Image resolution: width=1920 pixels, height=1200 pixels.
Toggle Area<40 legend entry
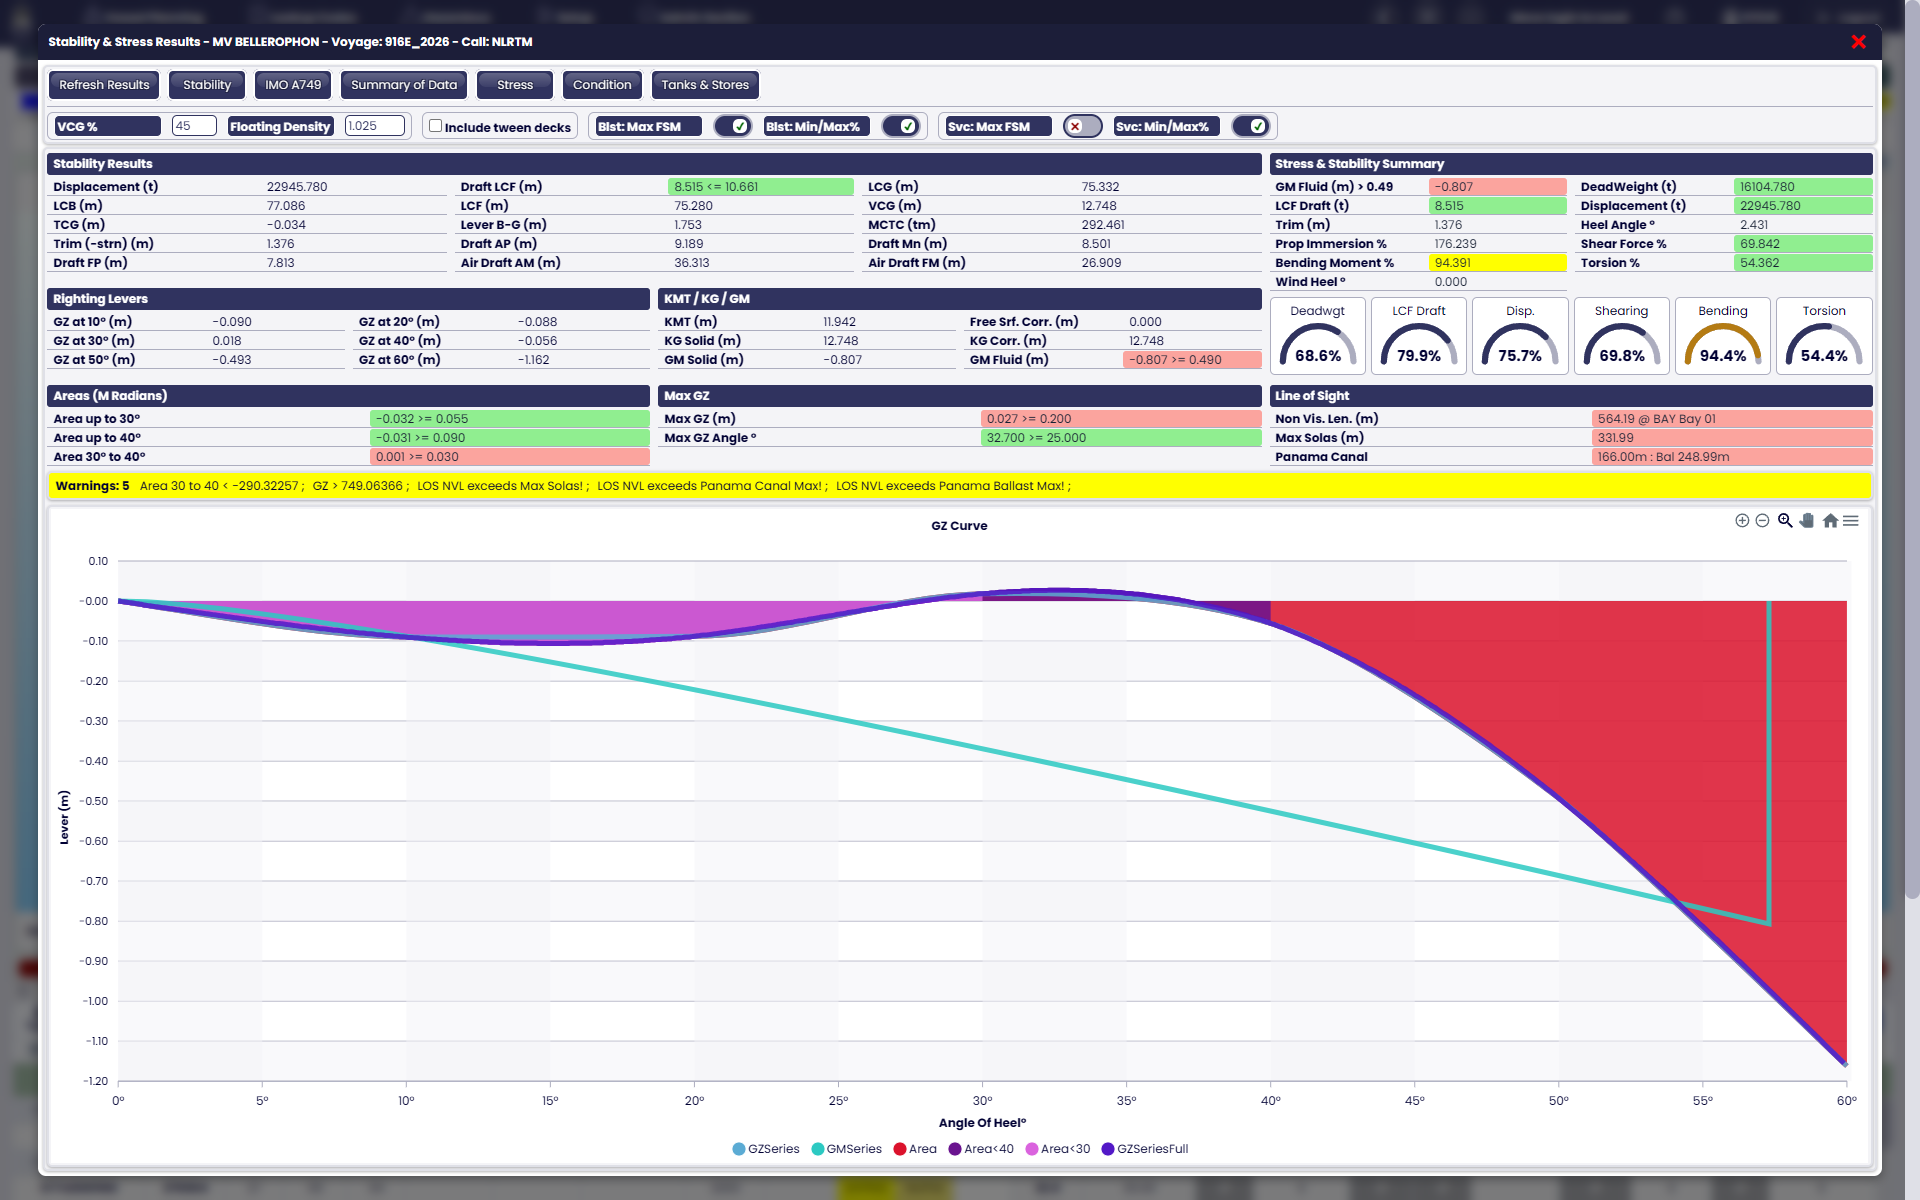981,1149
